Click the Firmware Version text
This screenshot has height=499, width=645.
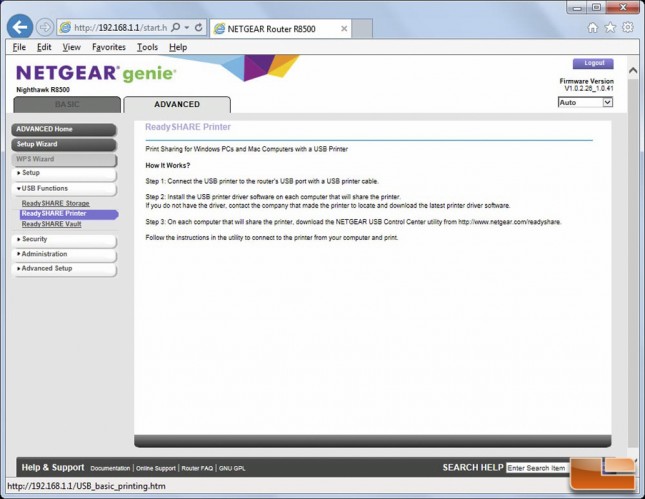[x=587, y=81]
